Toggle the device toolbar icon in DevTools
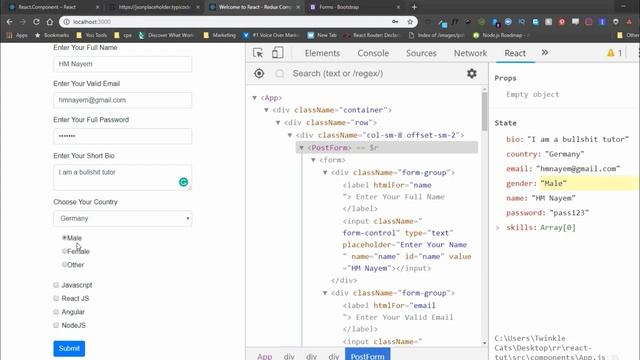The image size is (640, 360). 278,53
